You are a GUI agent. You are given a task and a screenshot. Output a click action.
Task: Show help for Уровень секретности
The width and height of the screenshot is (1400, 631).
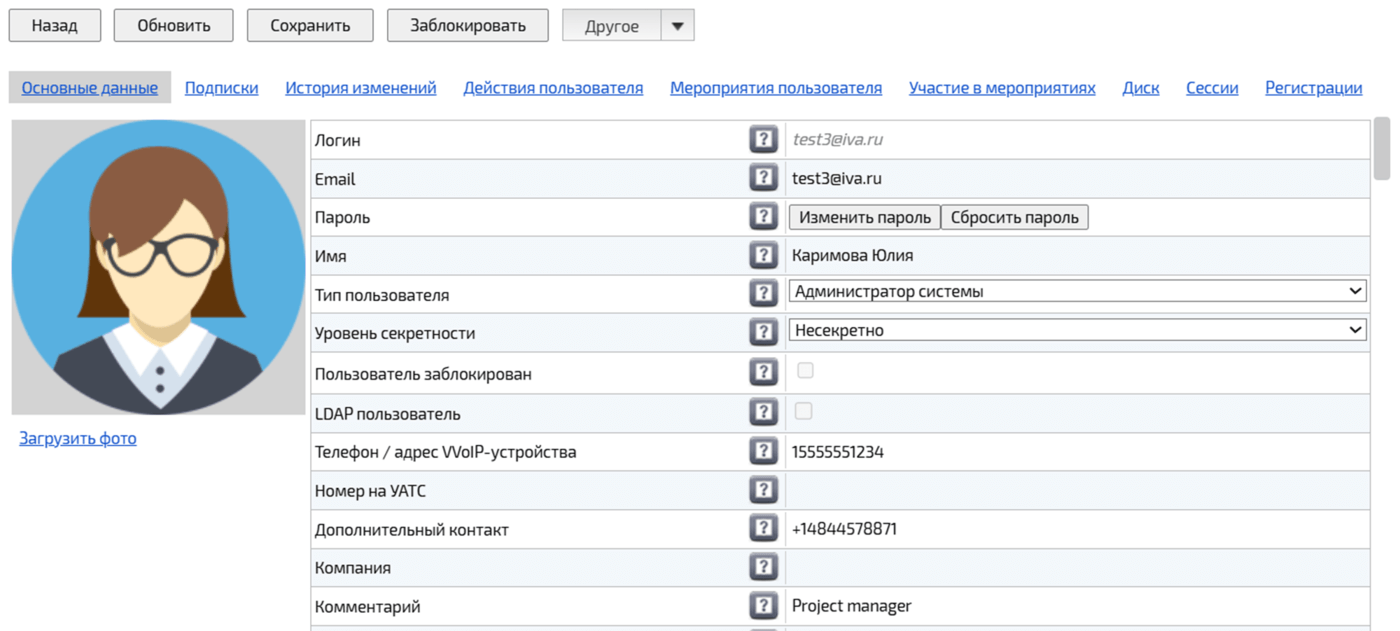pyautogui.click(x=763, y=332)
